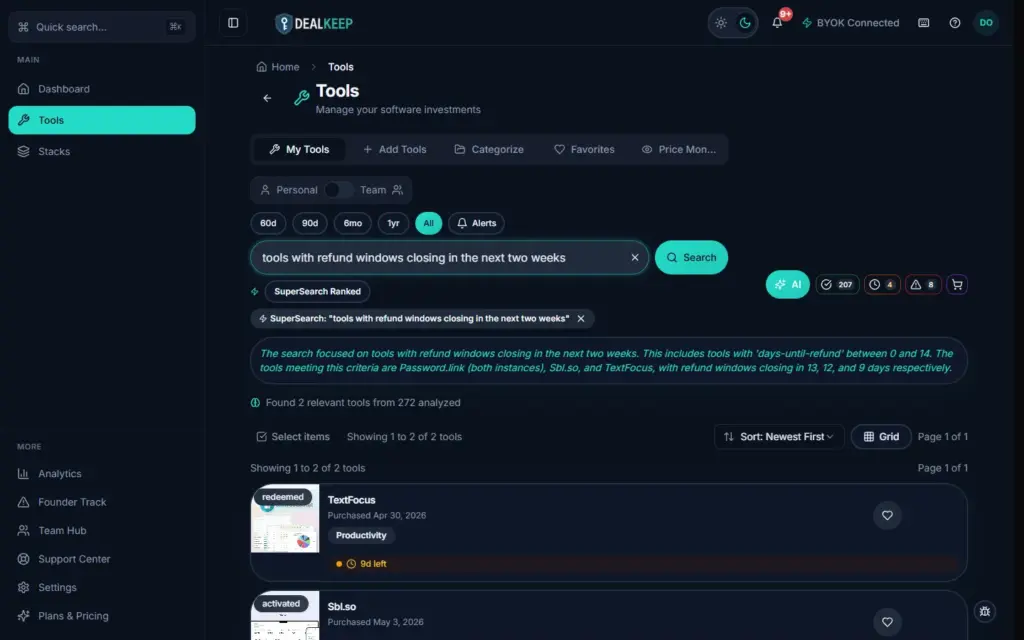
Task: Click the SuperSearch Ranked chip
Action: click(x=317, y=291)
